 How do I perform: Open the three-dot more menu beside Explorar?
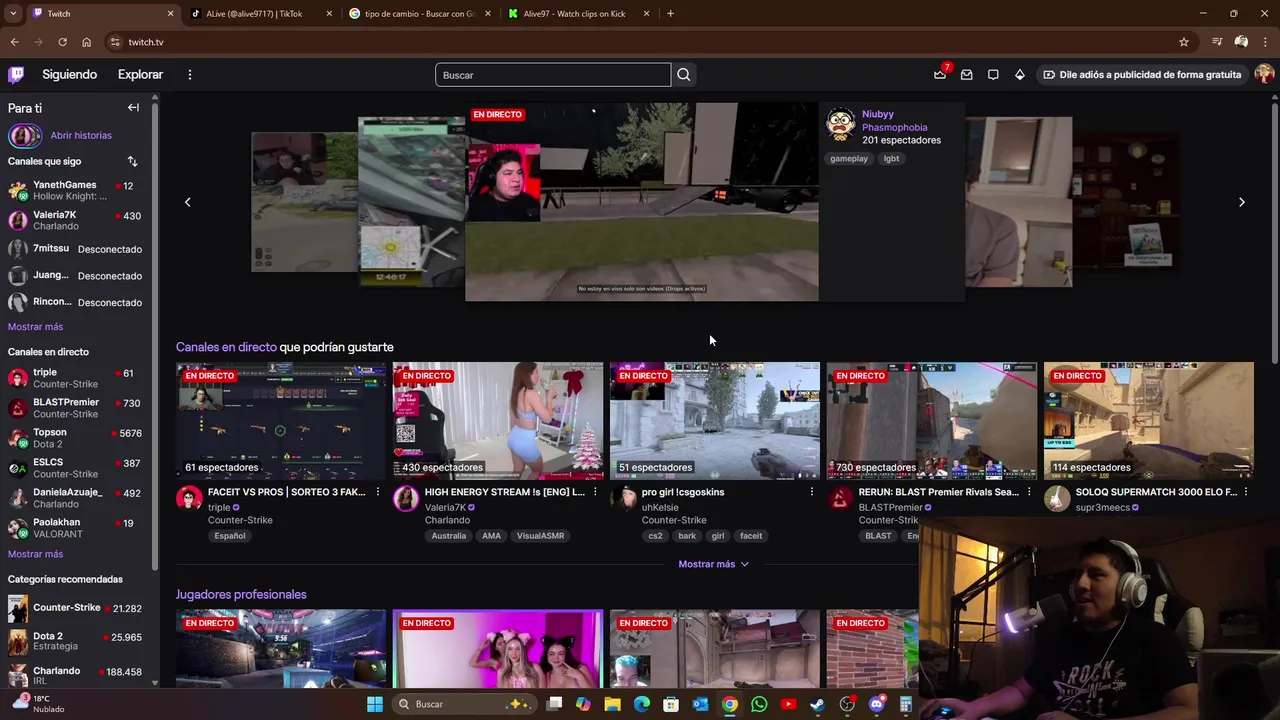click(x=189, y=74)
